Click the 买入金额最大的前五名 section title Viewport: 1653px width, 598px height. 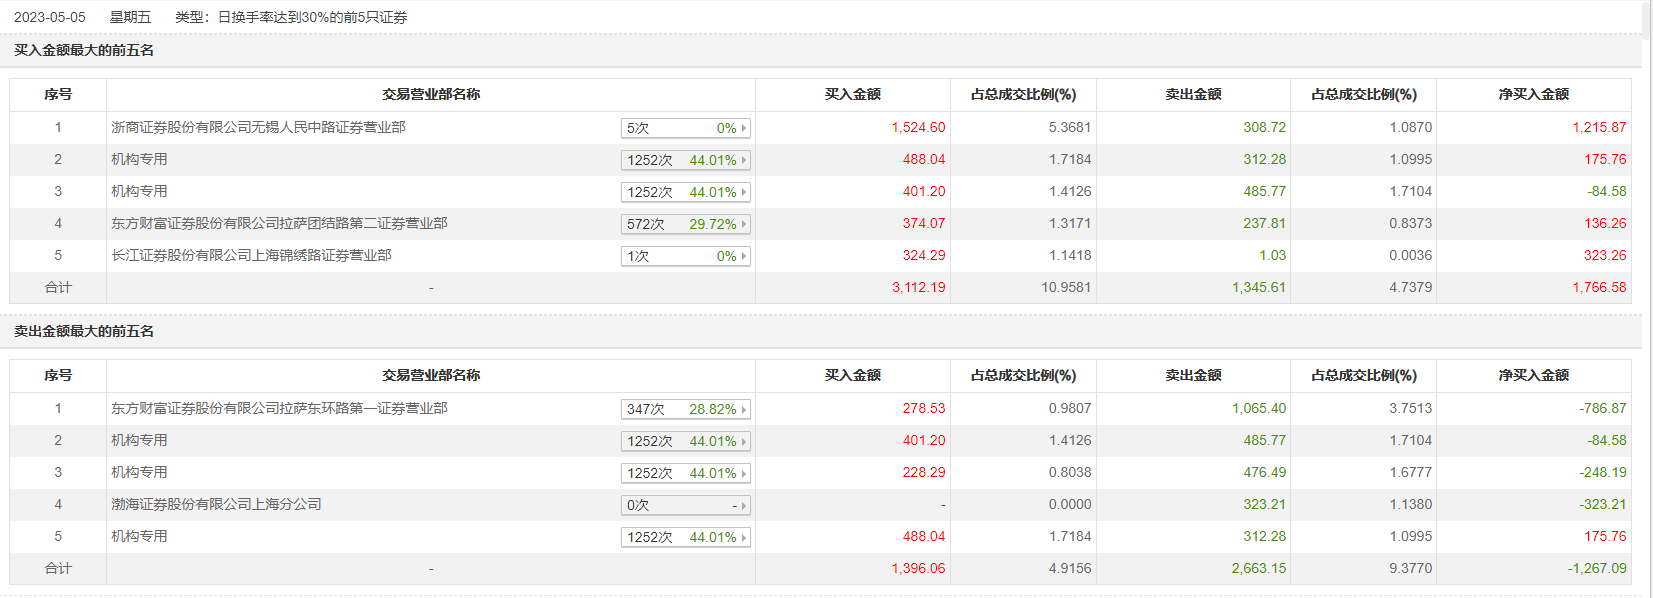coord(84,50)
